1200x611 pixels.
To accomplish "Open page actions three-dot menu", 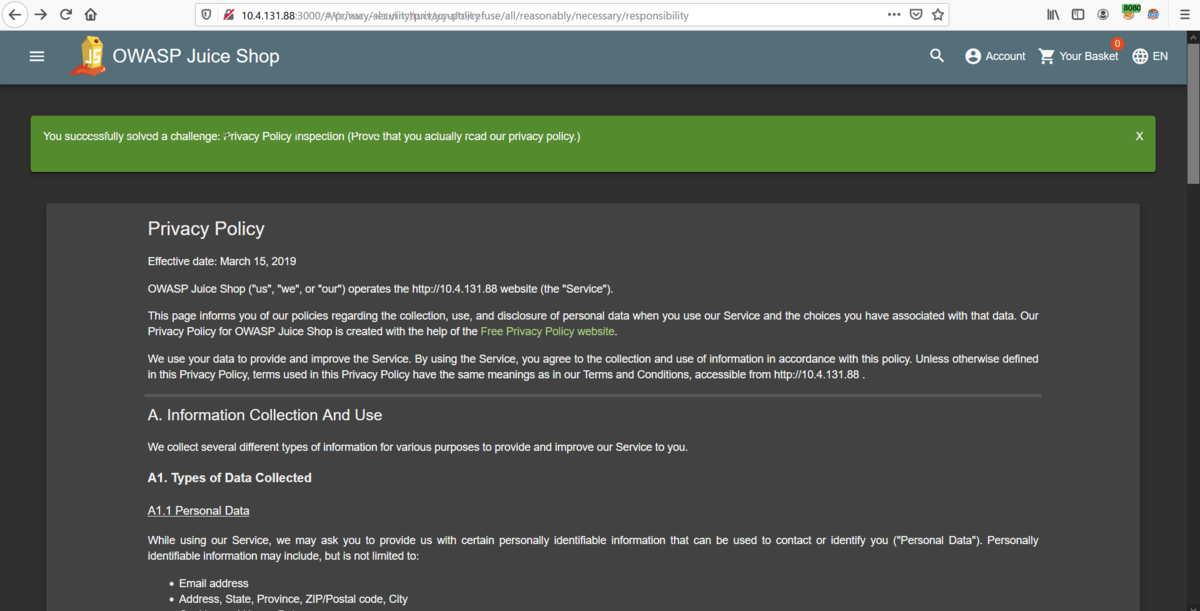I will [894, 15].
